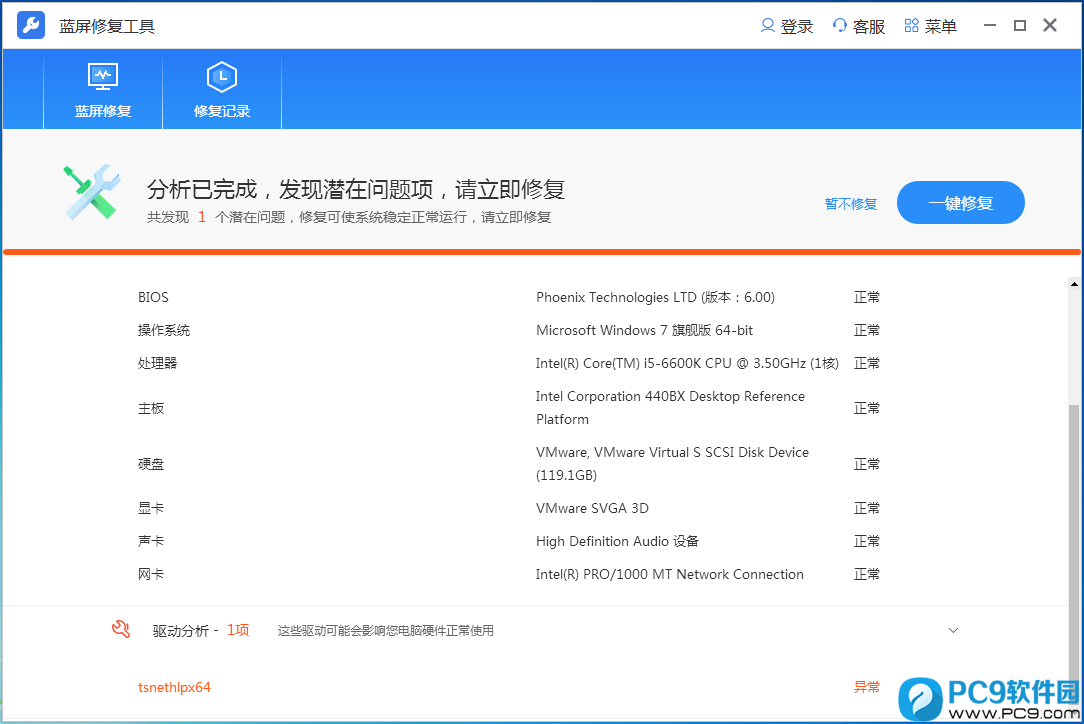
Task: Click the 驱动分析 wrench icon
Action: [121, 629]
